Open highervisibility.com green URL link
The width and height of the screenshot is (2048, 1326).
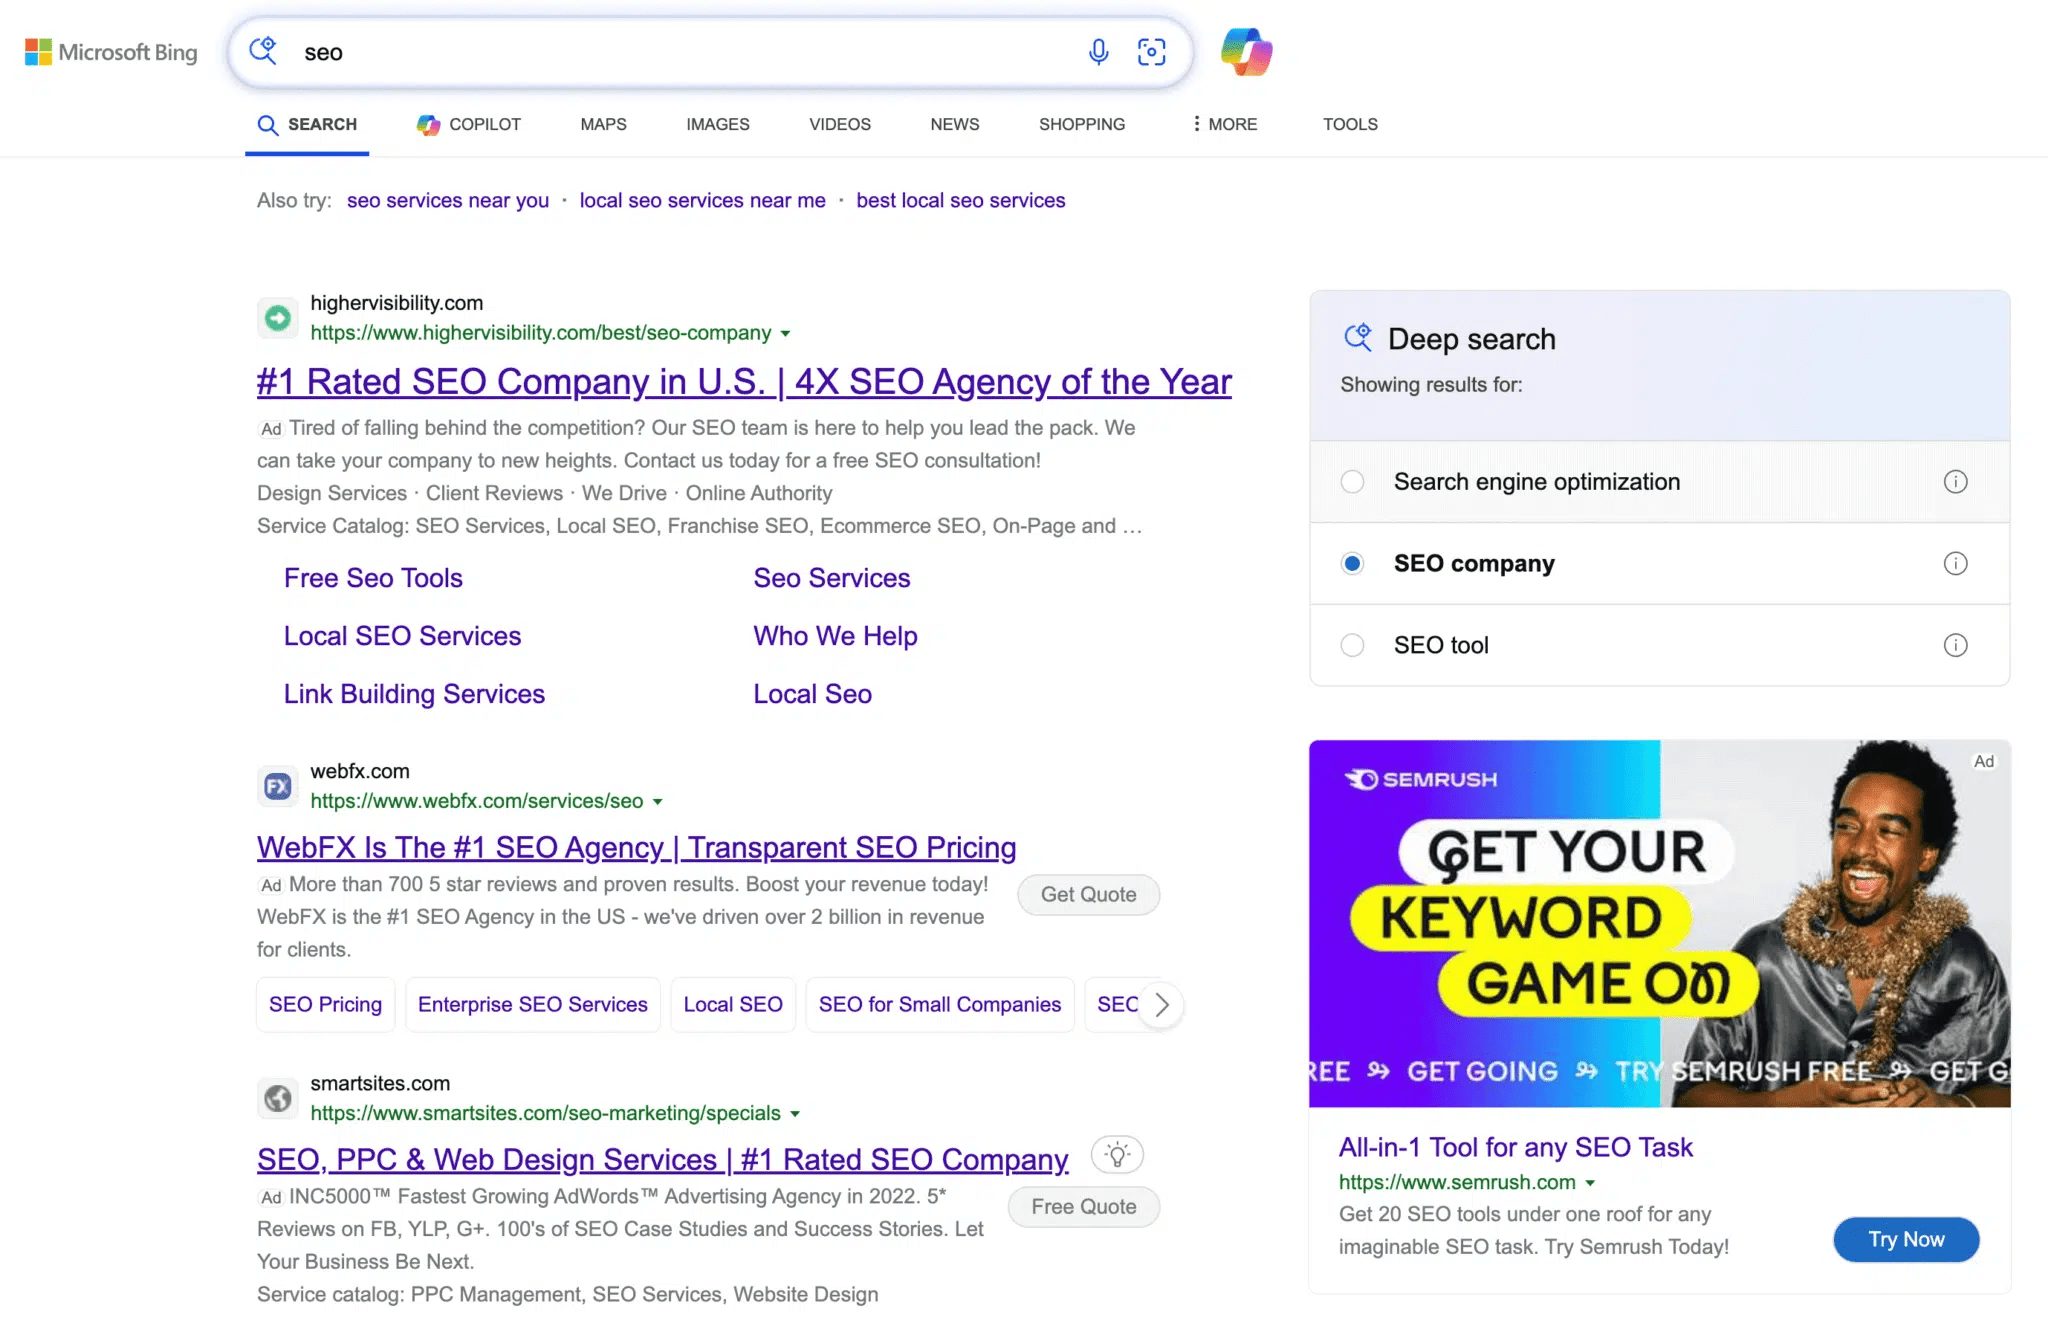click(x=540, y=333)
